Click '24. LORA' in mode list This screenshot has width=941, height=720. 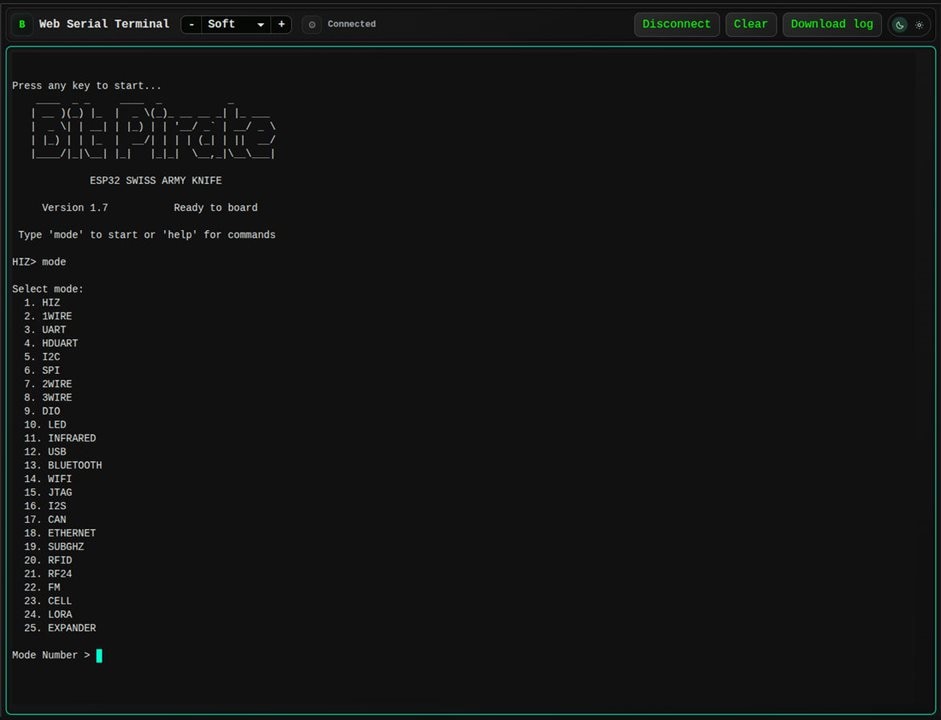48,614
